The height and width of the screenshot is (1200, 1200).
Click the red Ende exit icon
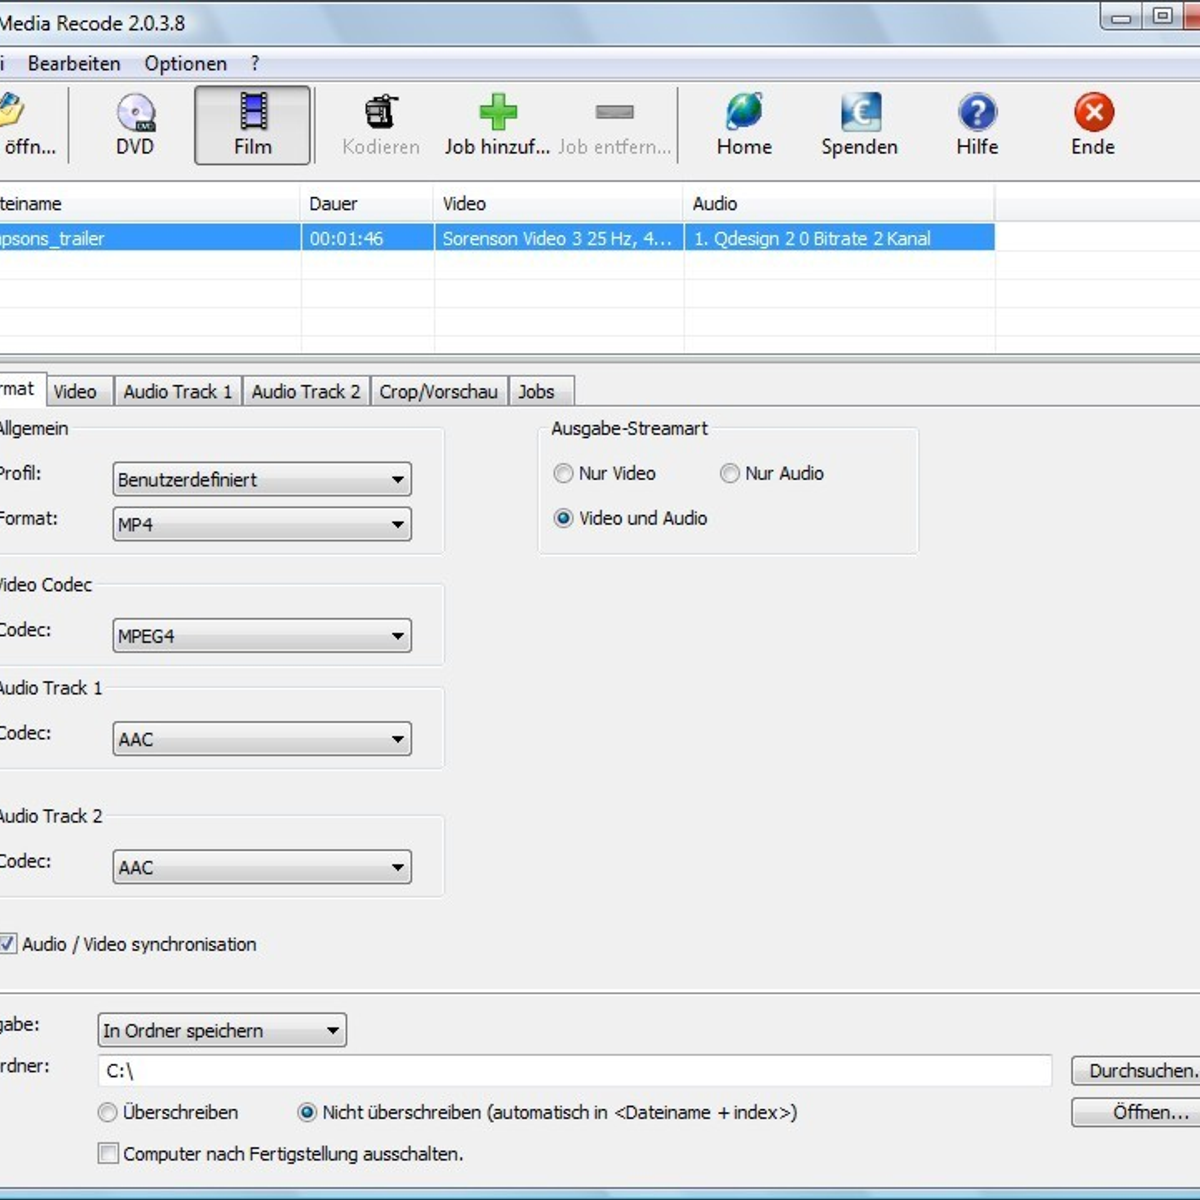tap(1093, 112)
